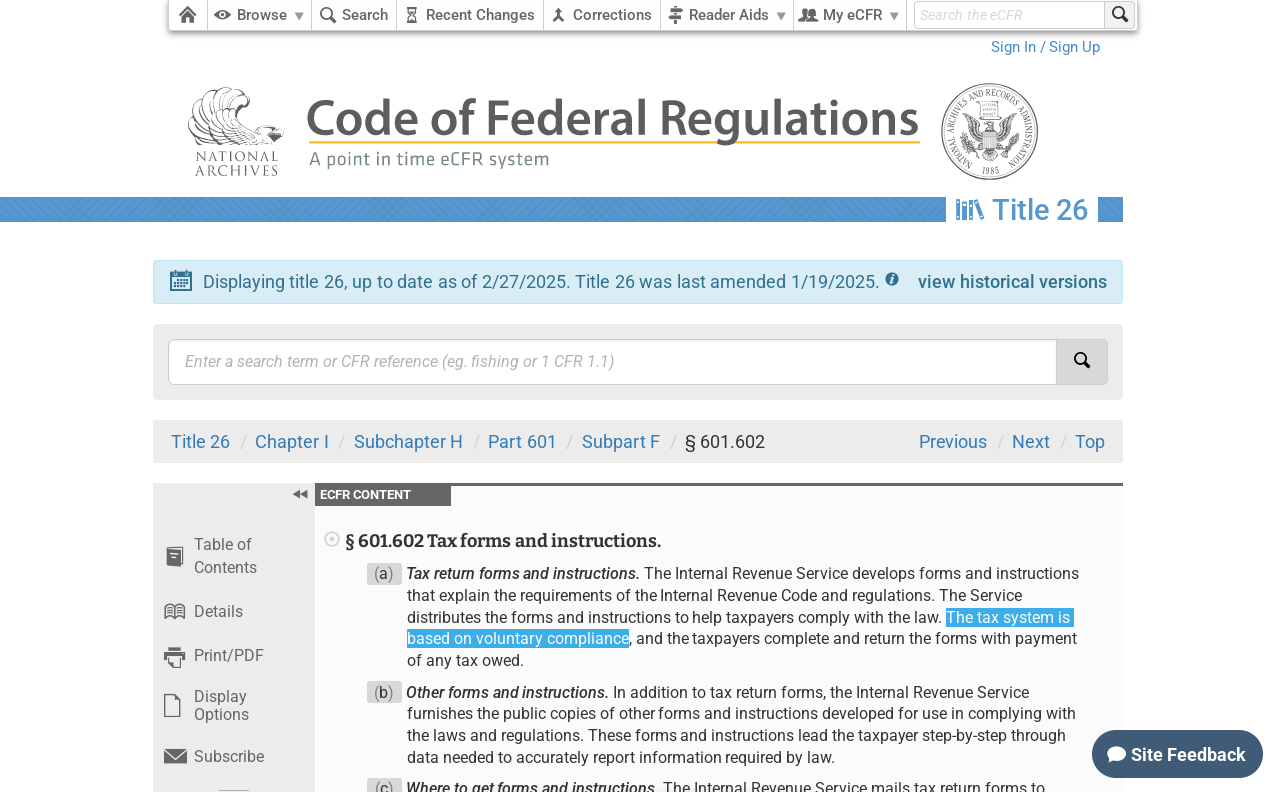
Task: Go to the Previous section
Action: 953,442
